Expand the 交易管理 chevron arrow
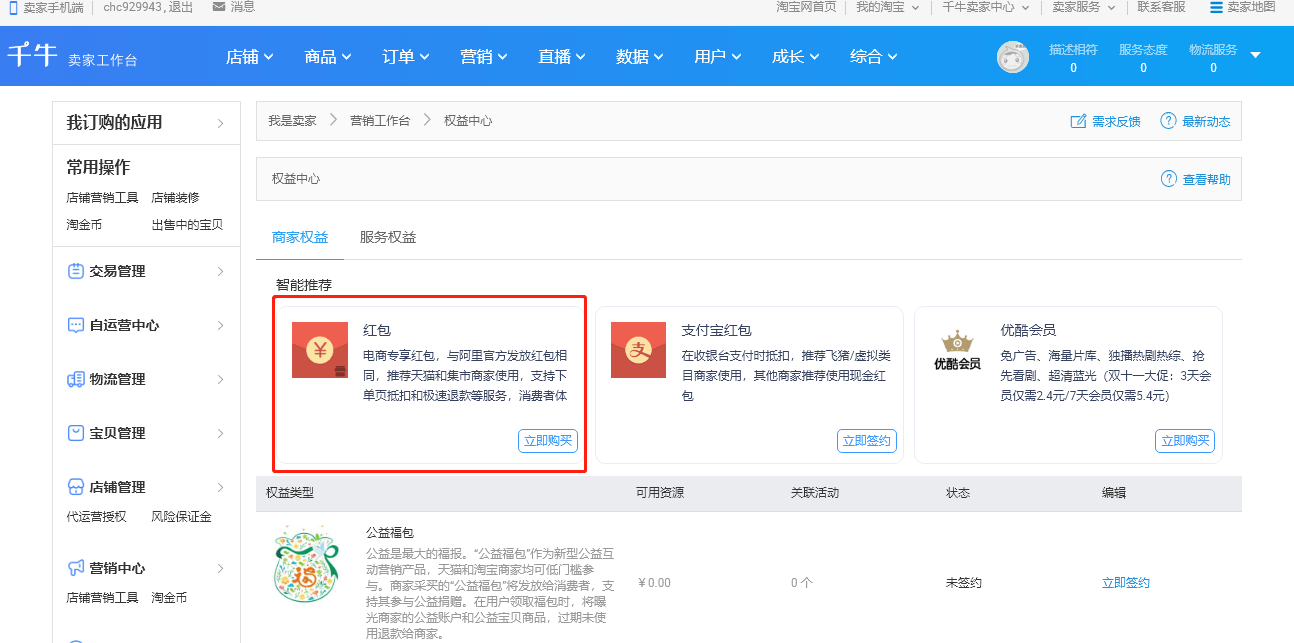 220,271
